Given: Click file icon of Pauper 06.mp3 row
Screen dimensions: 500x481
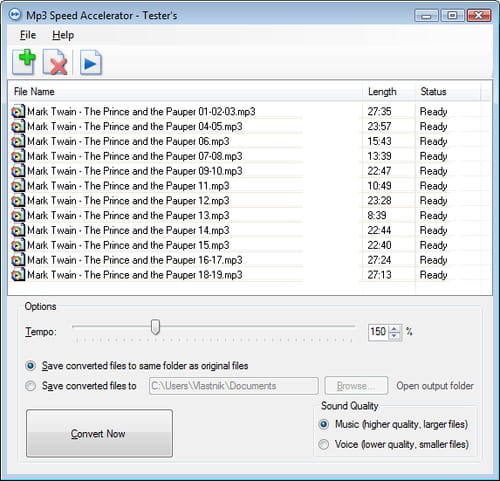Looking at the screenshot, I should (x=18, y=141).
